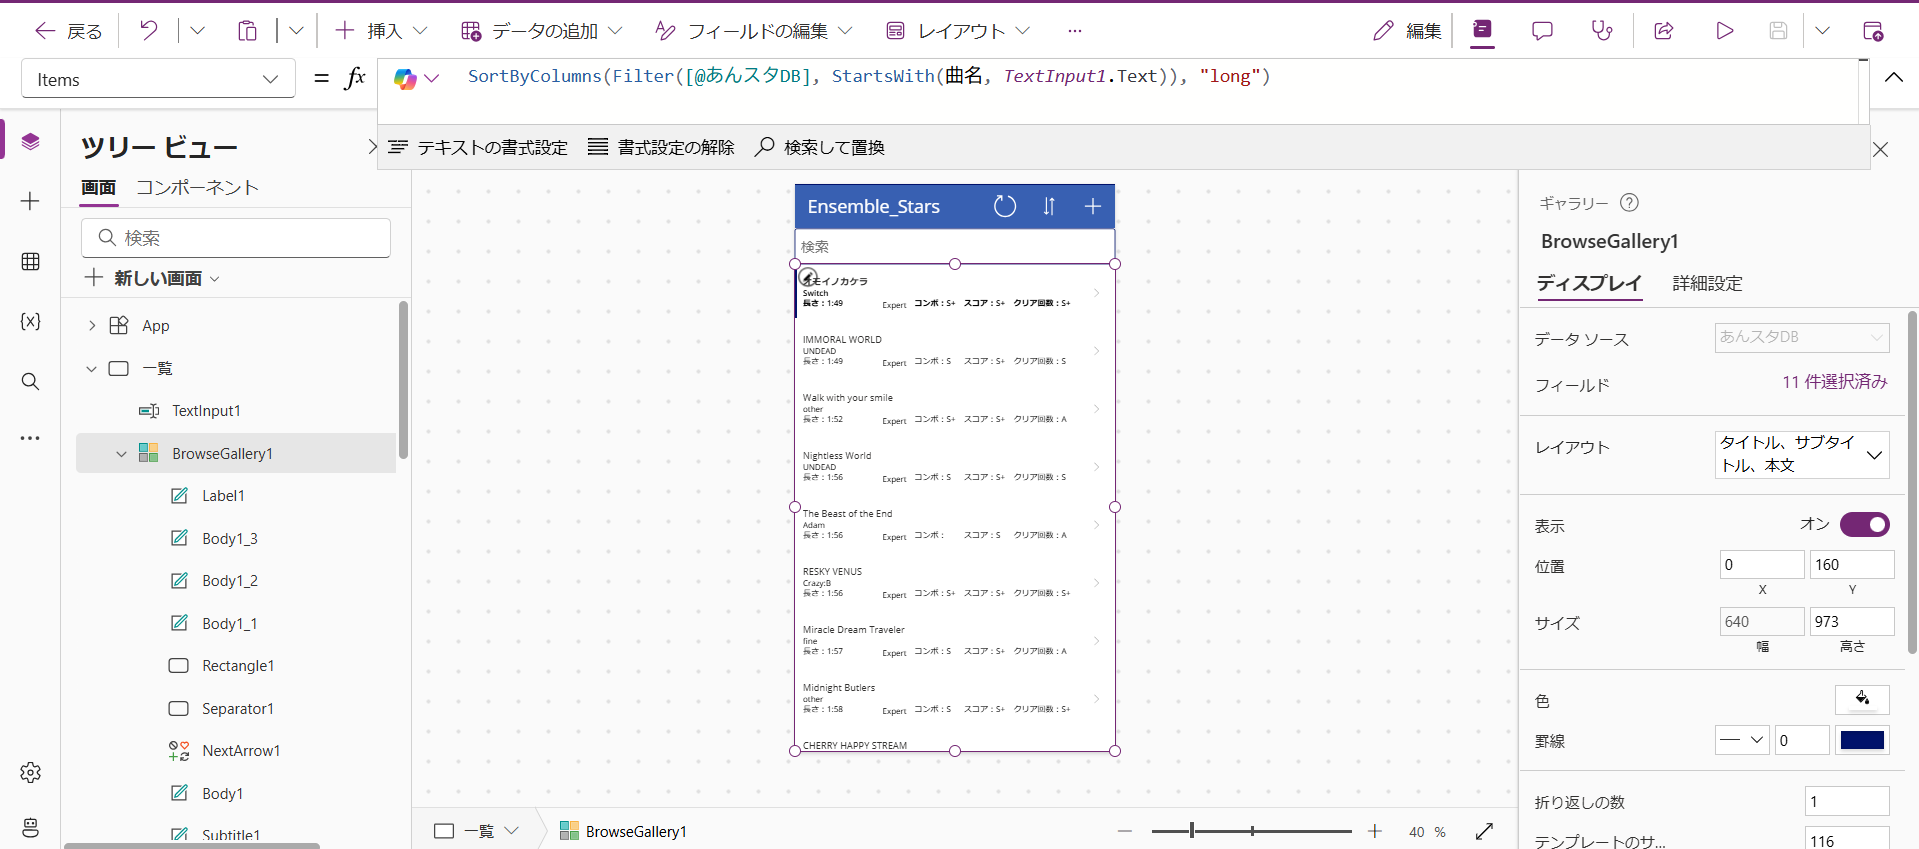Click the publish icon at top right

pyautogui.click(x=1873, y=31)
